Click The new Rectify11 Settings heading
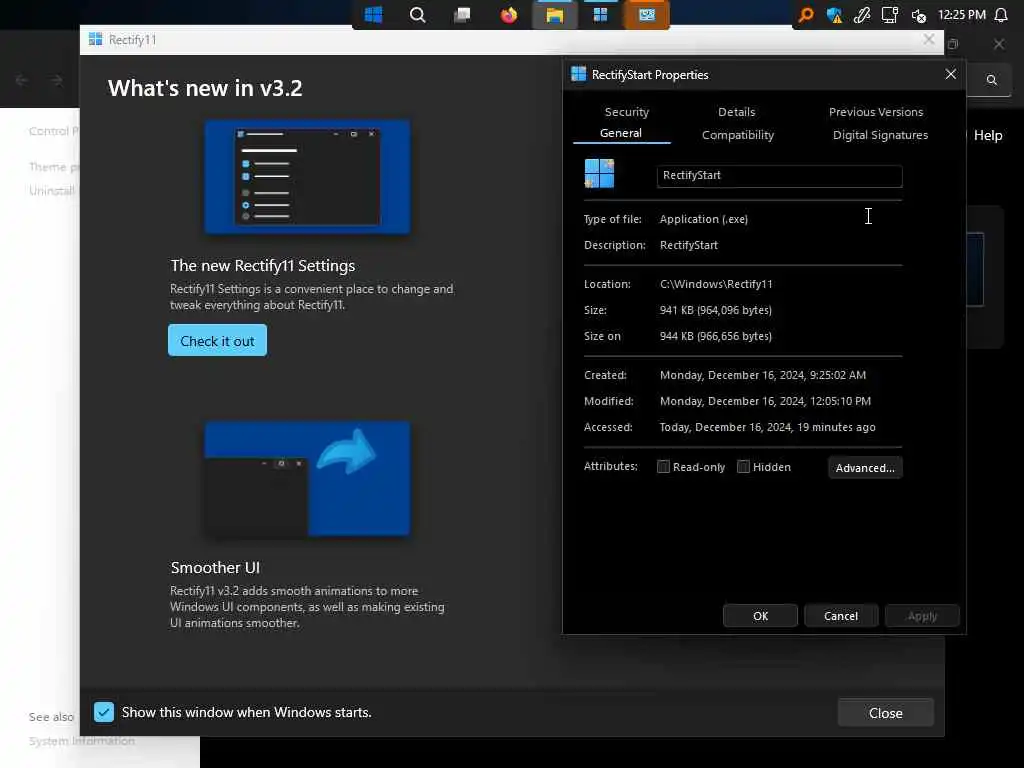 263,266
